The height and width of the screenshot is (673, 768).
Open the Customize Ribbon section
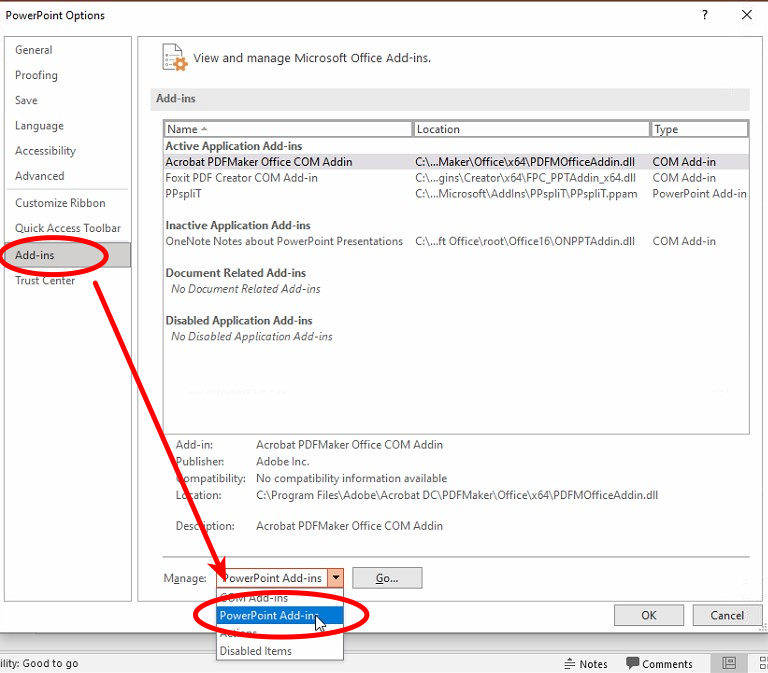60,203
